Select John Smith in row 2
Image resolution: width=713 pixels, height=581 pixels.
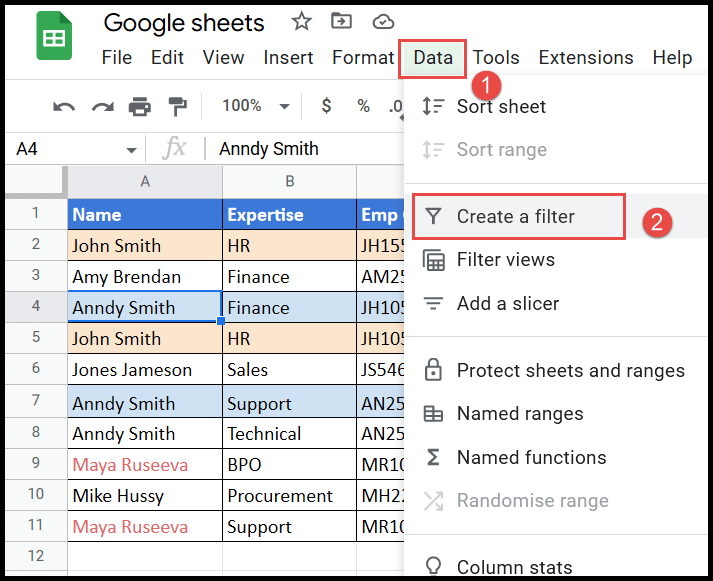[145, 245]
